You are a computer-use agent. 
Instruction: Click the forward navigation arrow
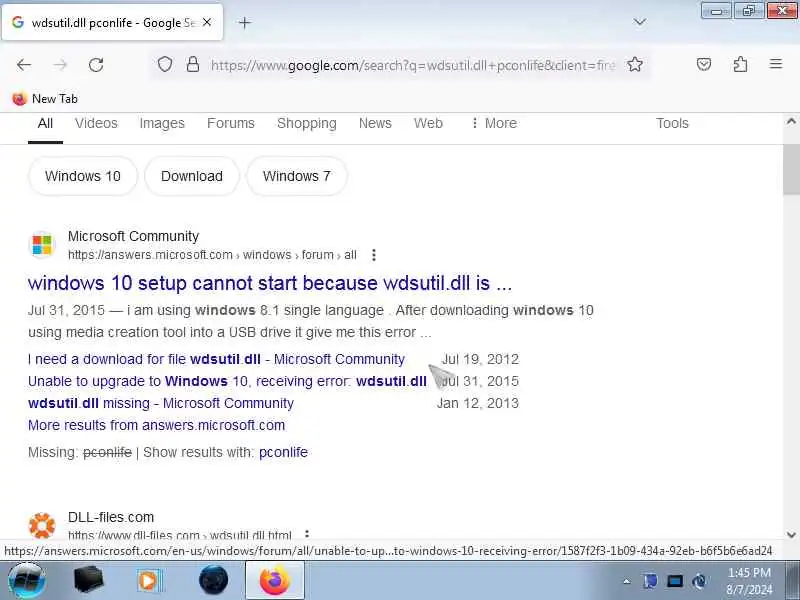(x=60, y=65)
